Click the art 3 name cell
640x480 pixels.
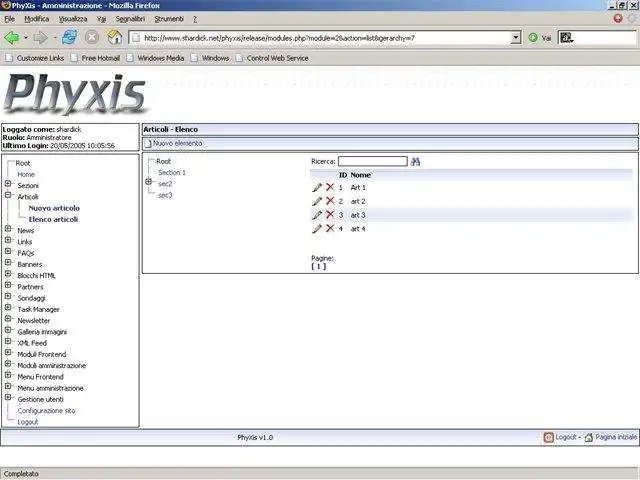[x=358, y=215]
